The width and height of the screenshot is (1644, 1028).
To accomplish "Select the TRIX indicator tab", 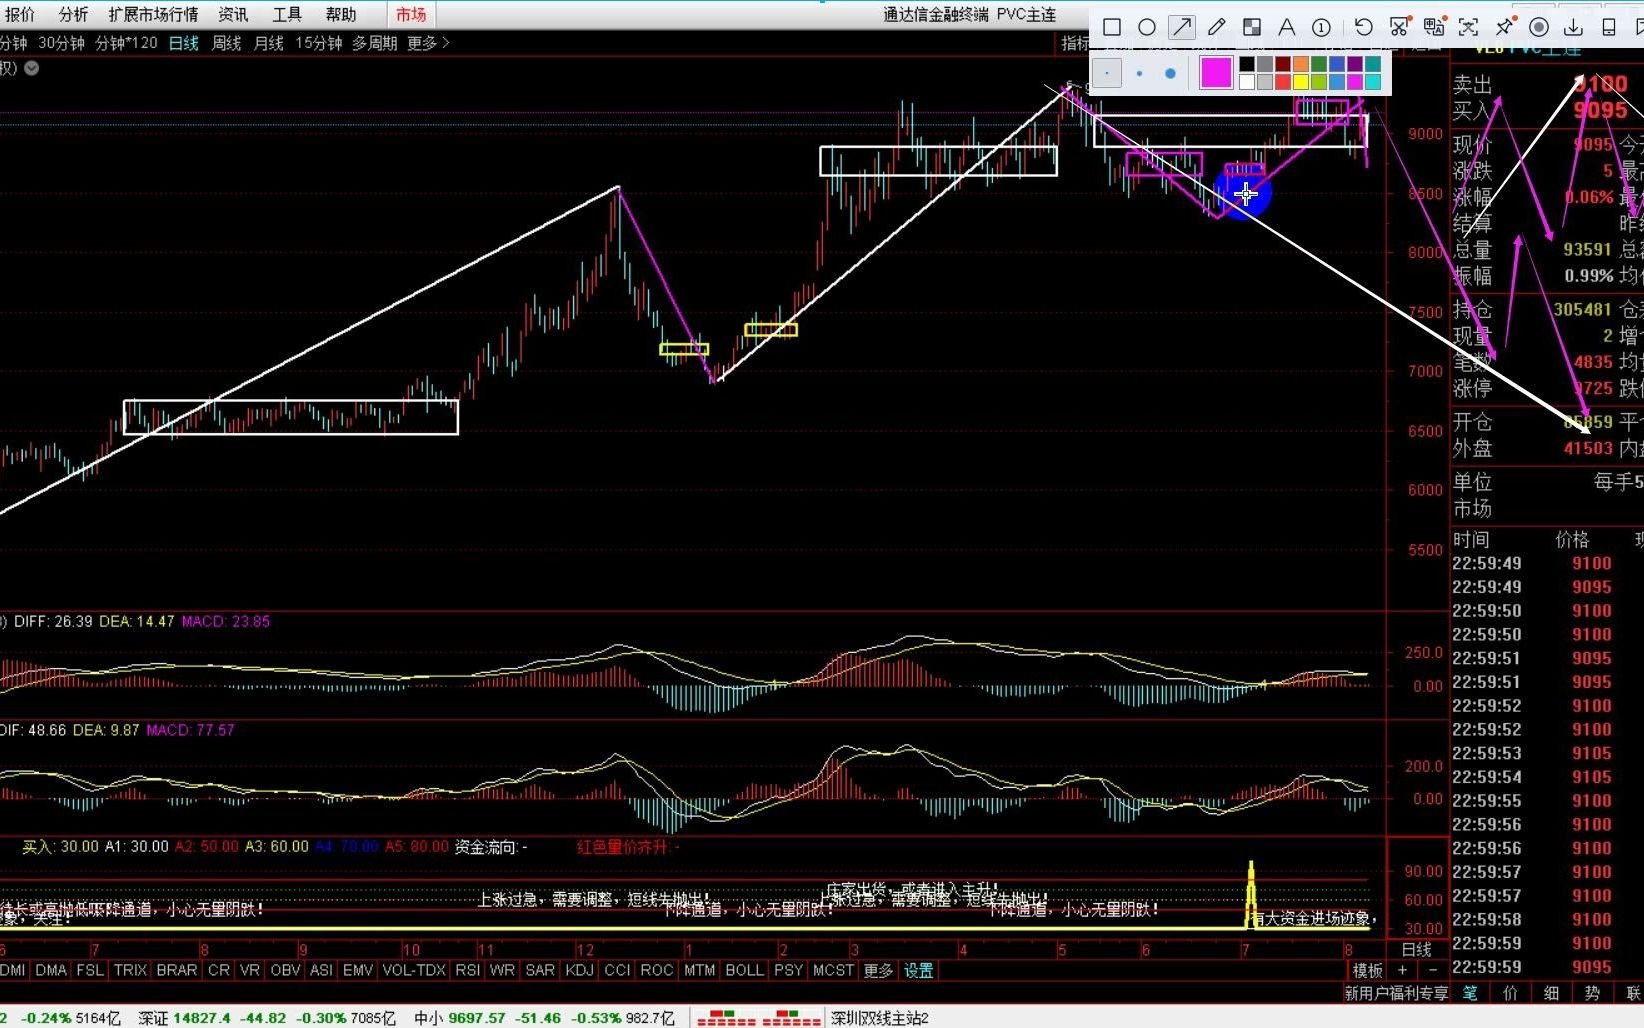I will pyautogui.click(x=130, y=970).
